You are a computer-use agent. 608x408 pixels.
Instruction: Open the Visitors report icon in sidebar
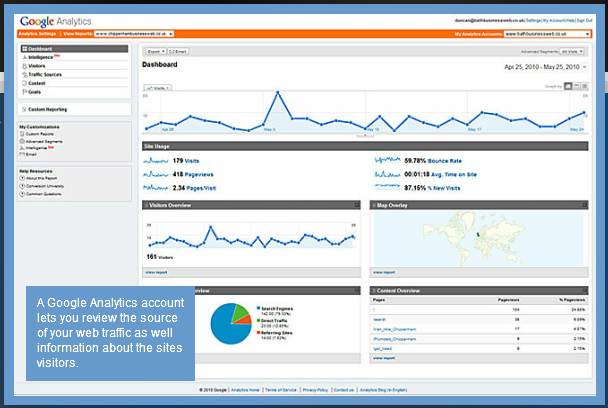(24, 66)
